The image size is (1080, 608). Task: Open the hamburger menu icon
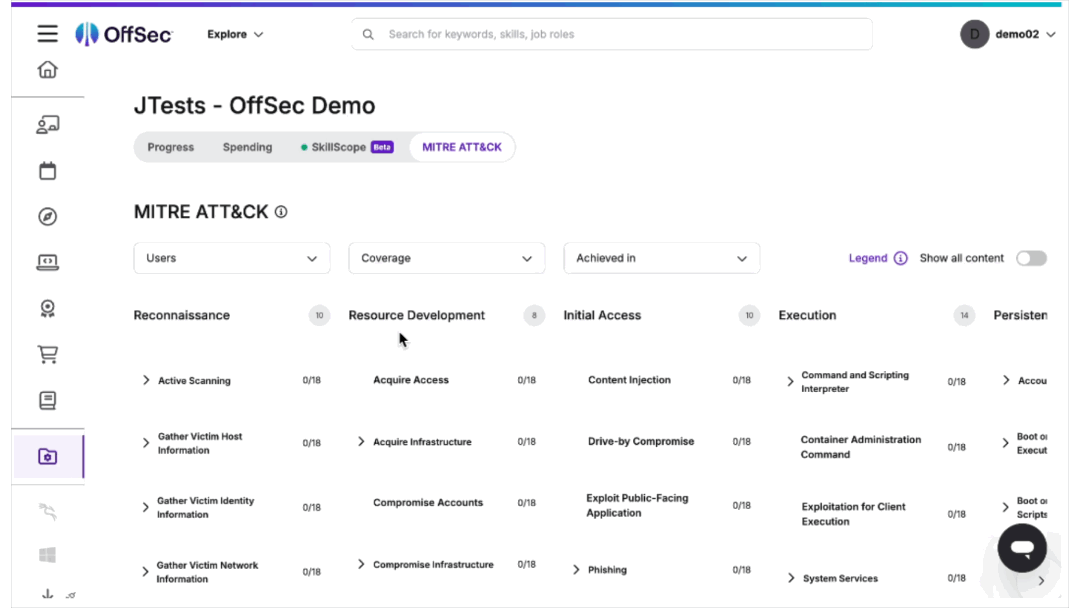point(47,34)
